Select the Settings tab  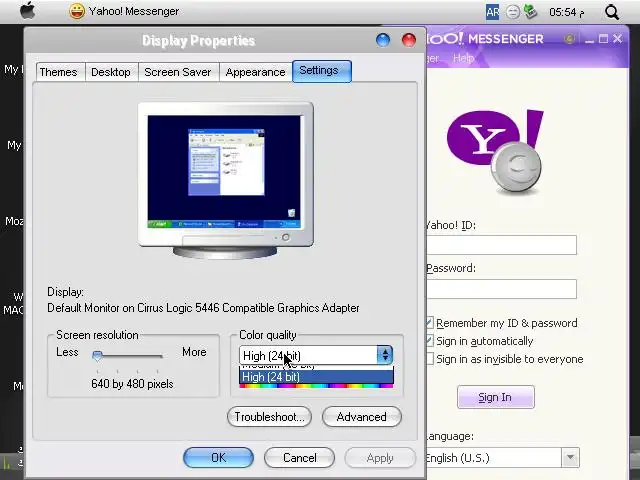click(x=322, y=71)
